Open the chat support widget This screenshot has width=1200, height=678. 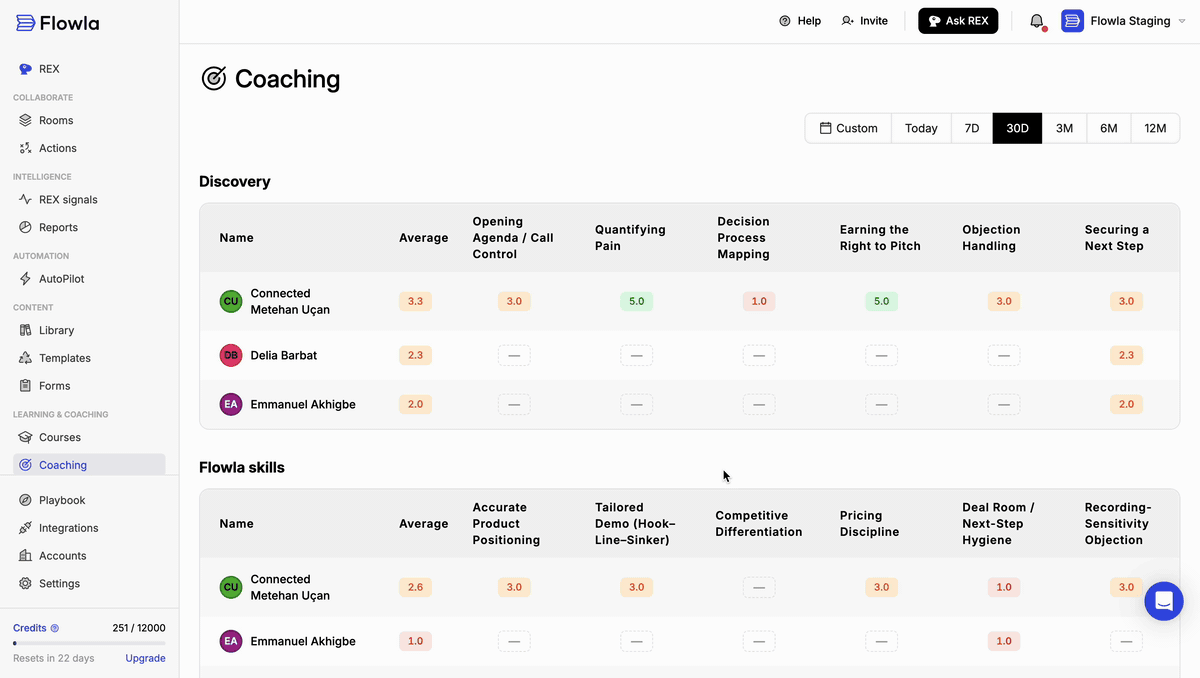[x=1164, y=601]
